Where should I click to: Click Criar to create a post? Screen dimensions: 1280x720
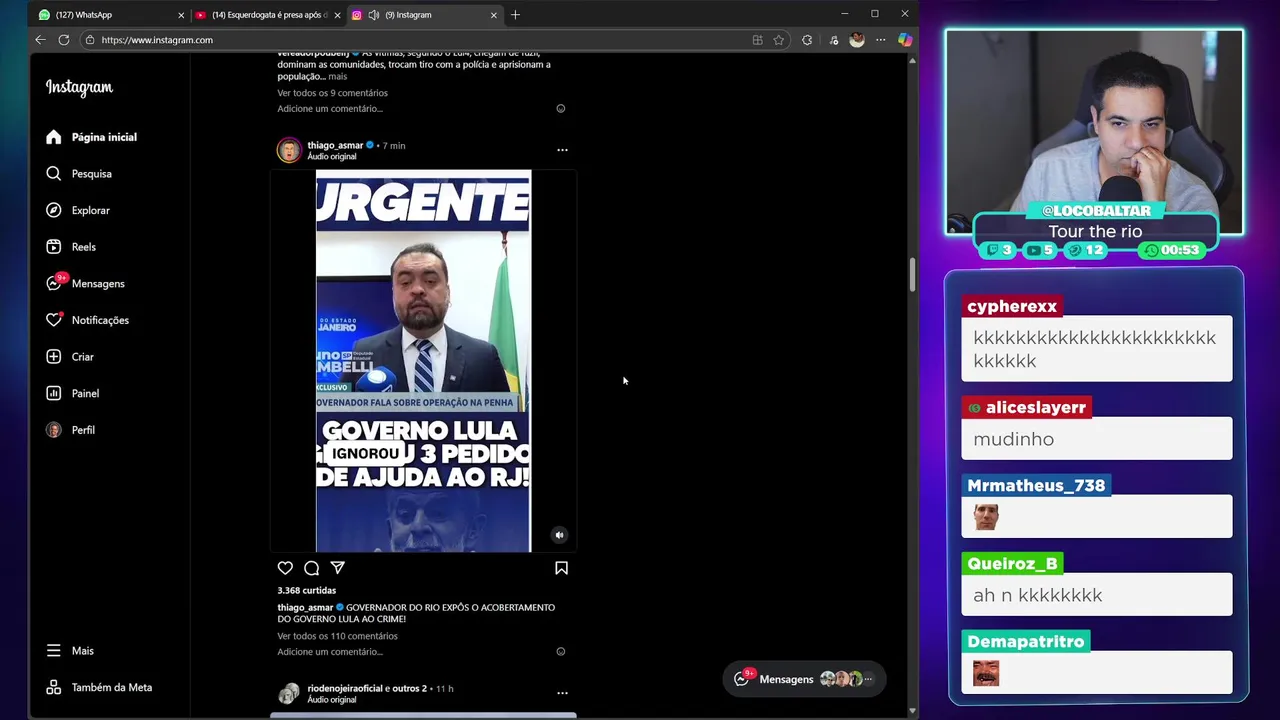[70, 357]
